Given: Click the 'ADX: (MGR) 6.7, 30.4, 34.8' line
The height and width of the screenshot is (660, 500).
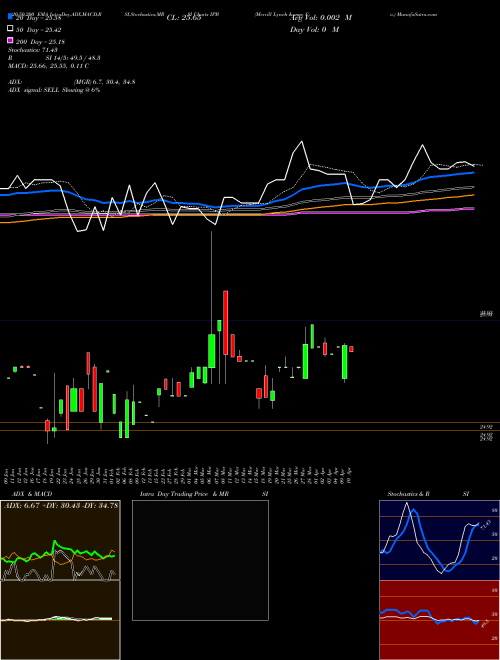Looking at the screenshot, I should pos(72,82).
